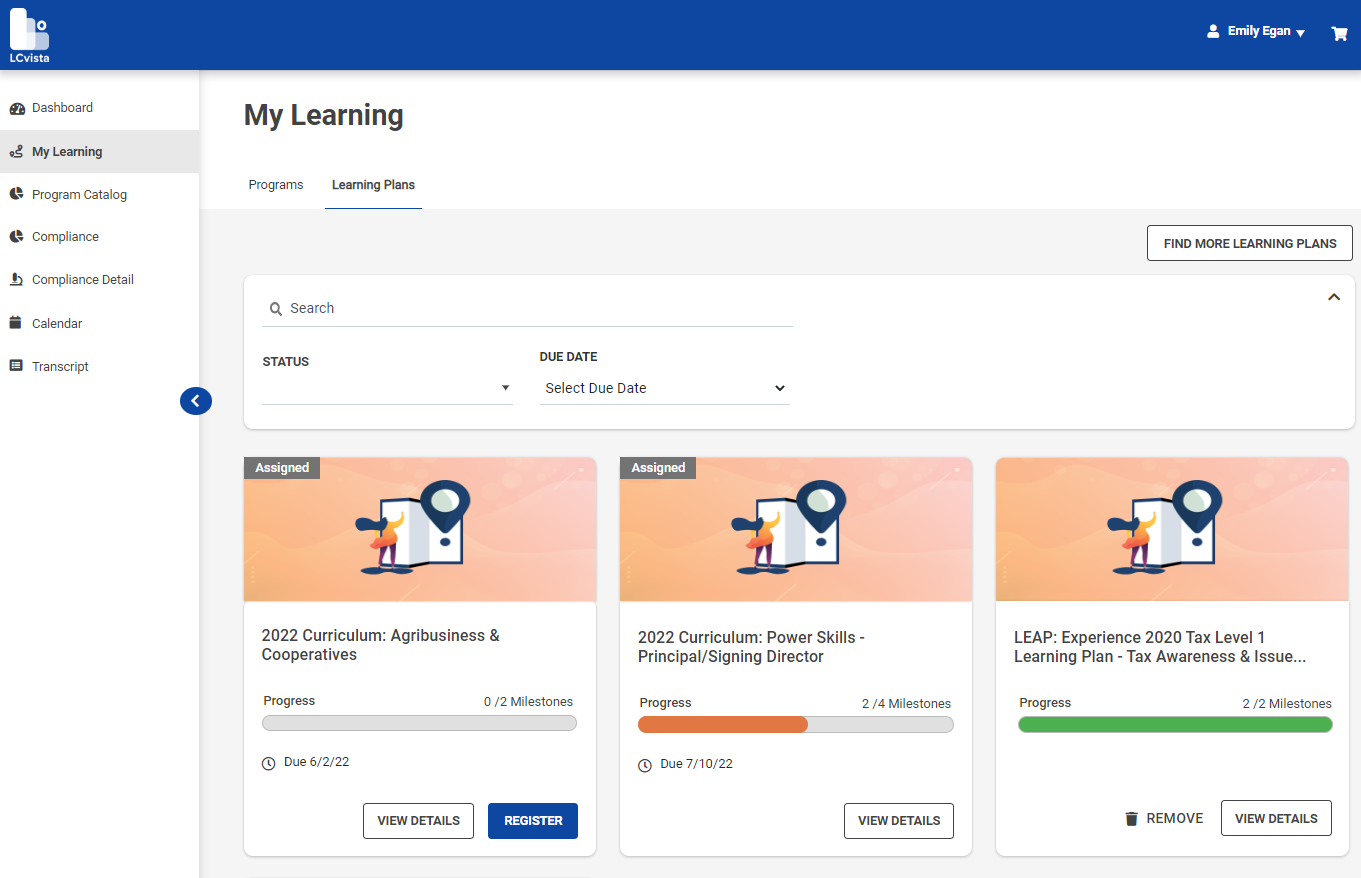The height and width of the screenshot is (878, 1361).
Task: Register for Agribusiness & Cooperatives curriculum
Action: coord(532,820)
